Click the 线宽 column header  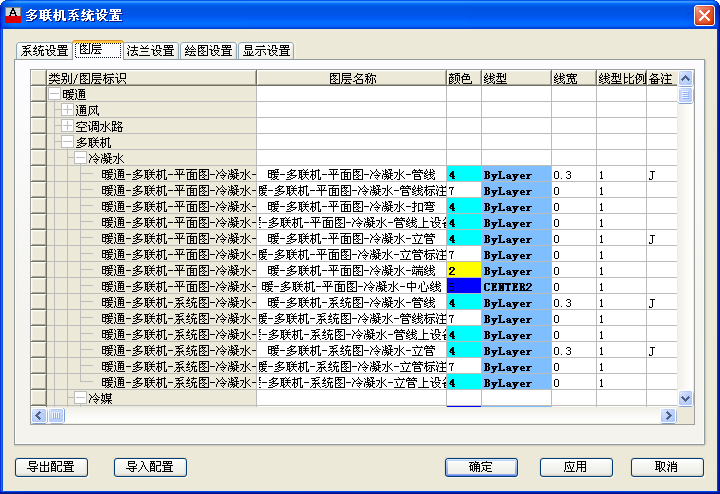pos(572,78)
